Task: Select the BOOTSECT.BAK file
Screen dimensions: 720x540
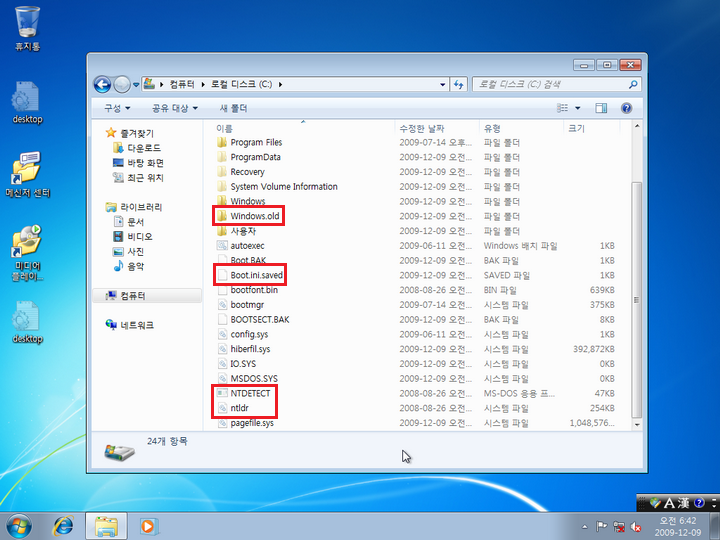Action: click(253, 319)
